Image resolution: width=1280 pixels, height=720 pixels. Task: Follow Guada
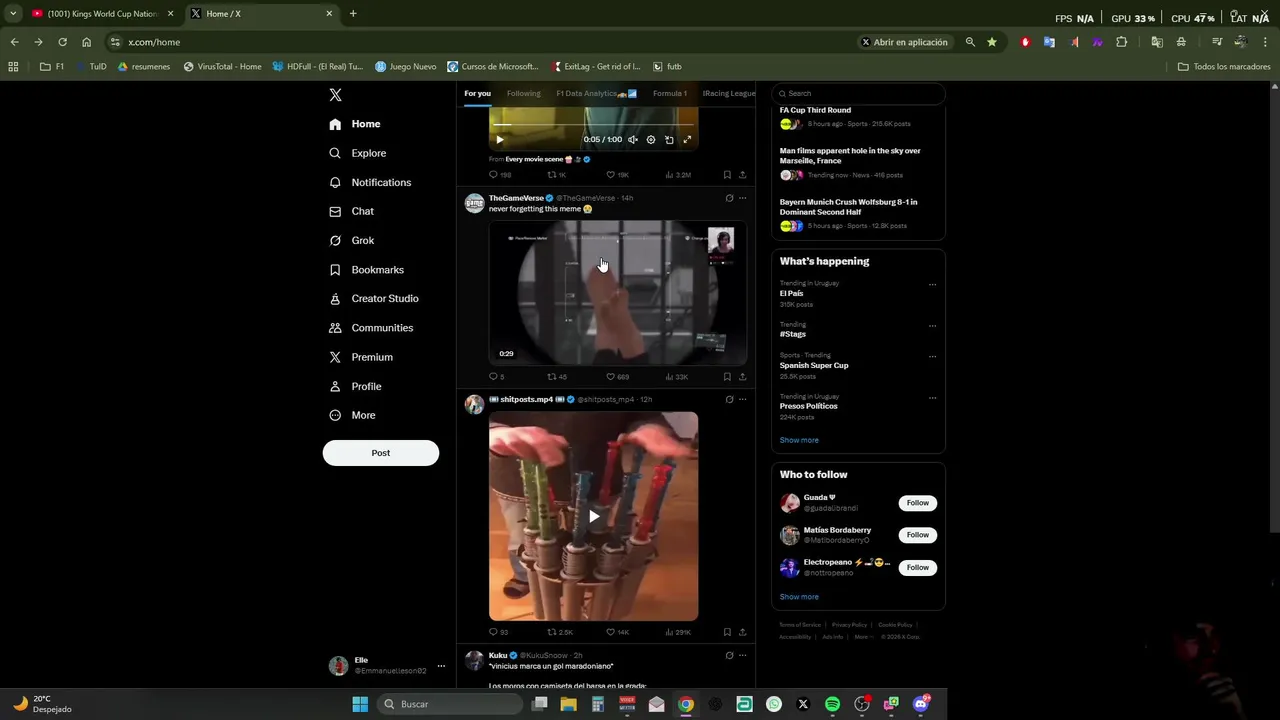click(x=917, y=503)
